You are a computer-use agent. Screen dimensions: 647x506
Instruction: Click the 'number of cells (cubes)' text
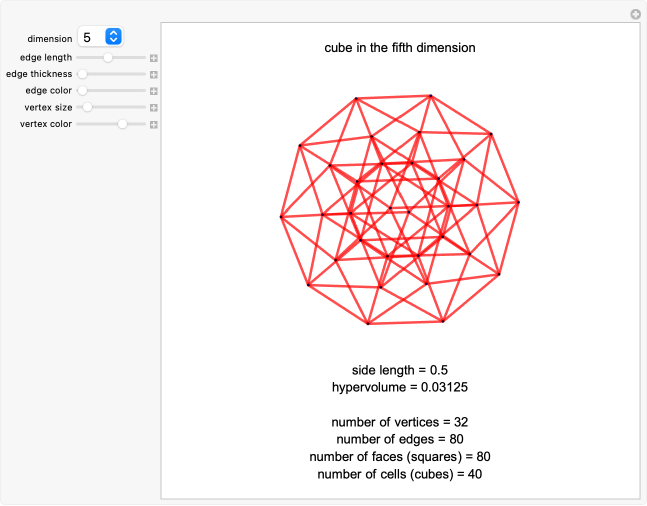tap(400, 474)
